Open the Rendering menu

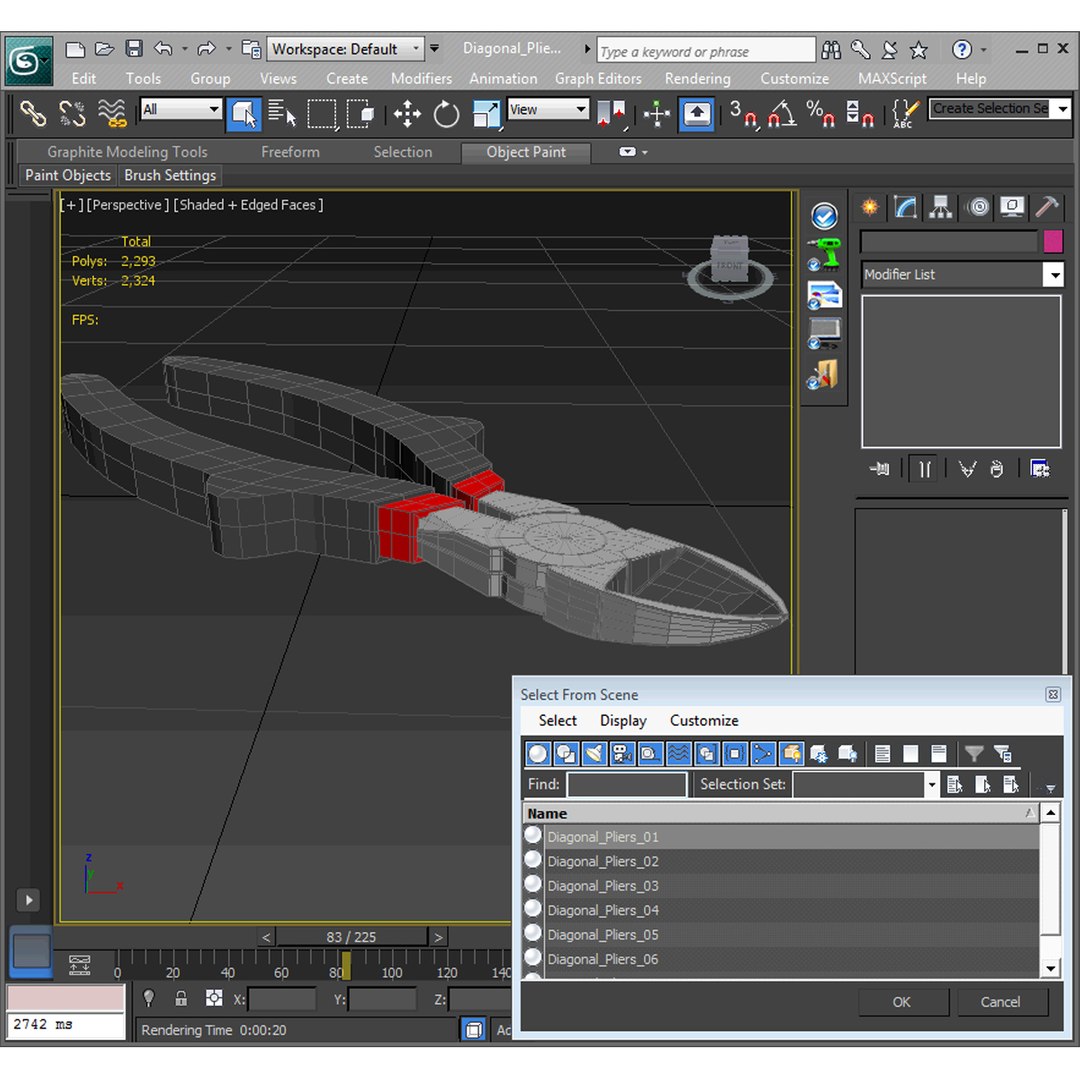(697, 79)
